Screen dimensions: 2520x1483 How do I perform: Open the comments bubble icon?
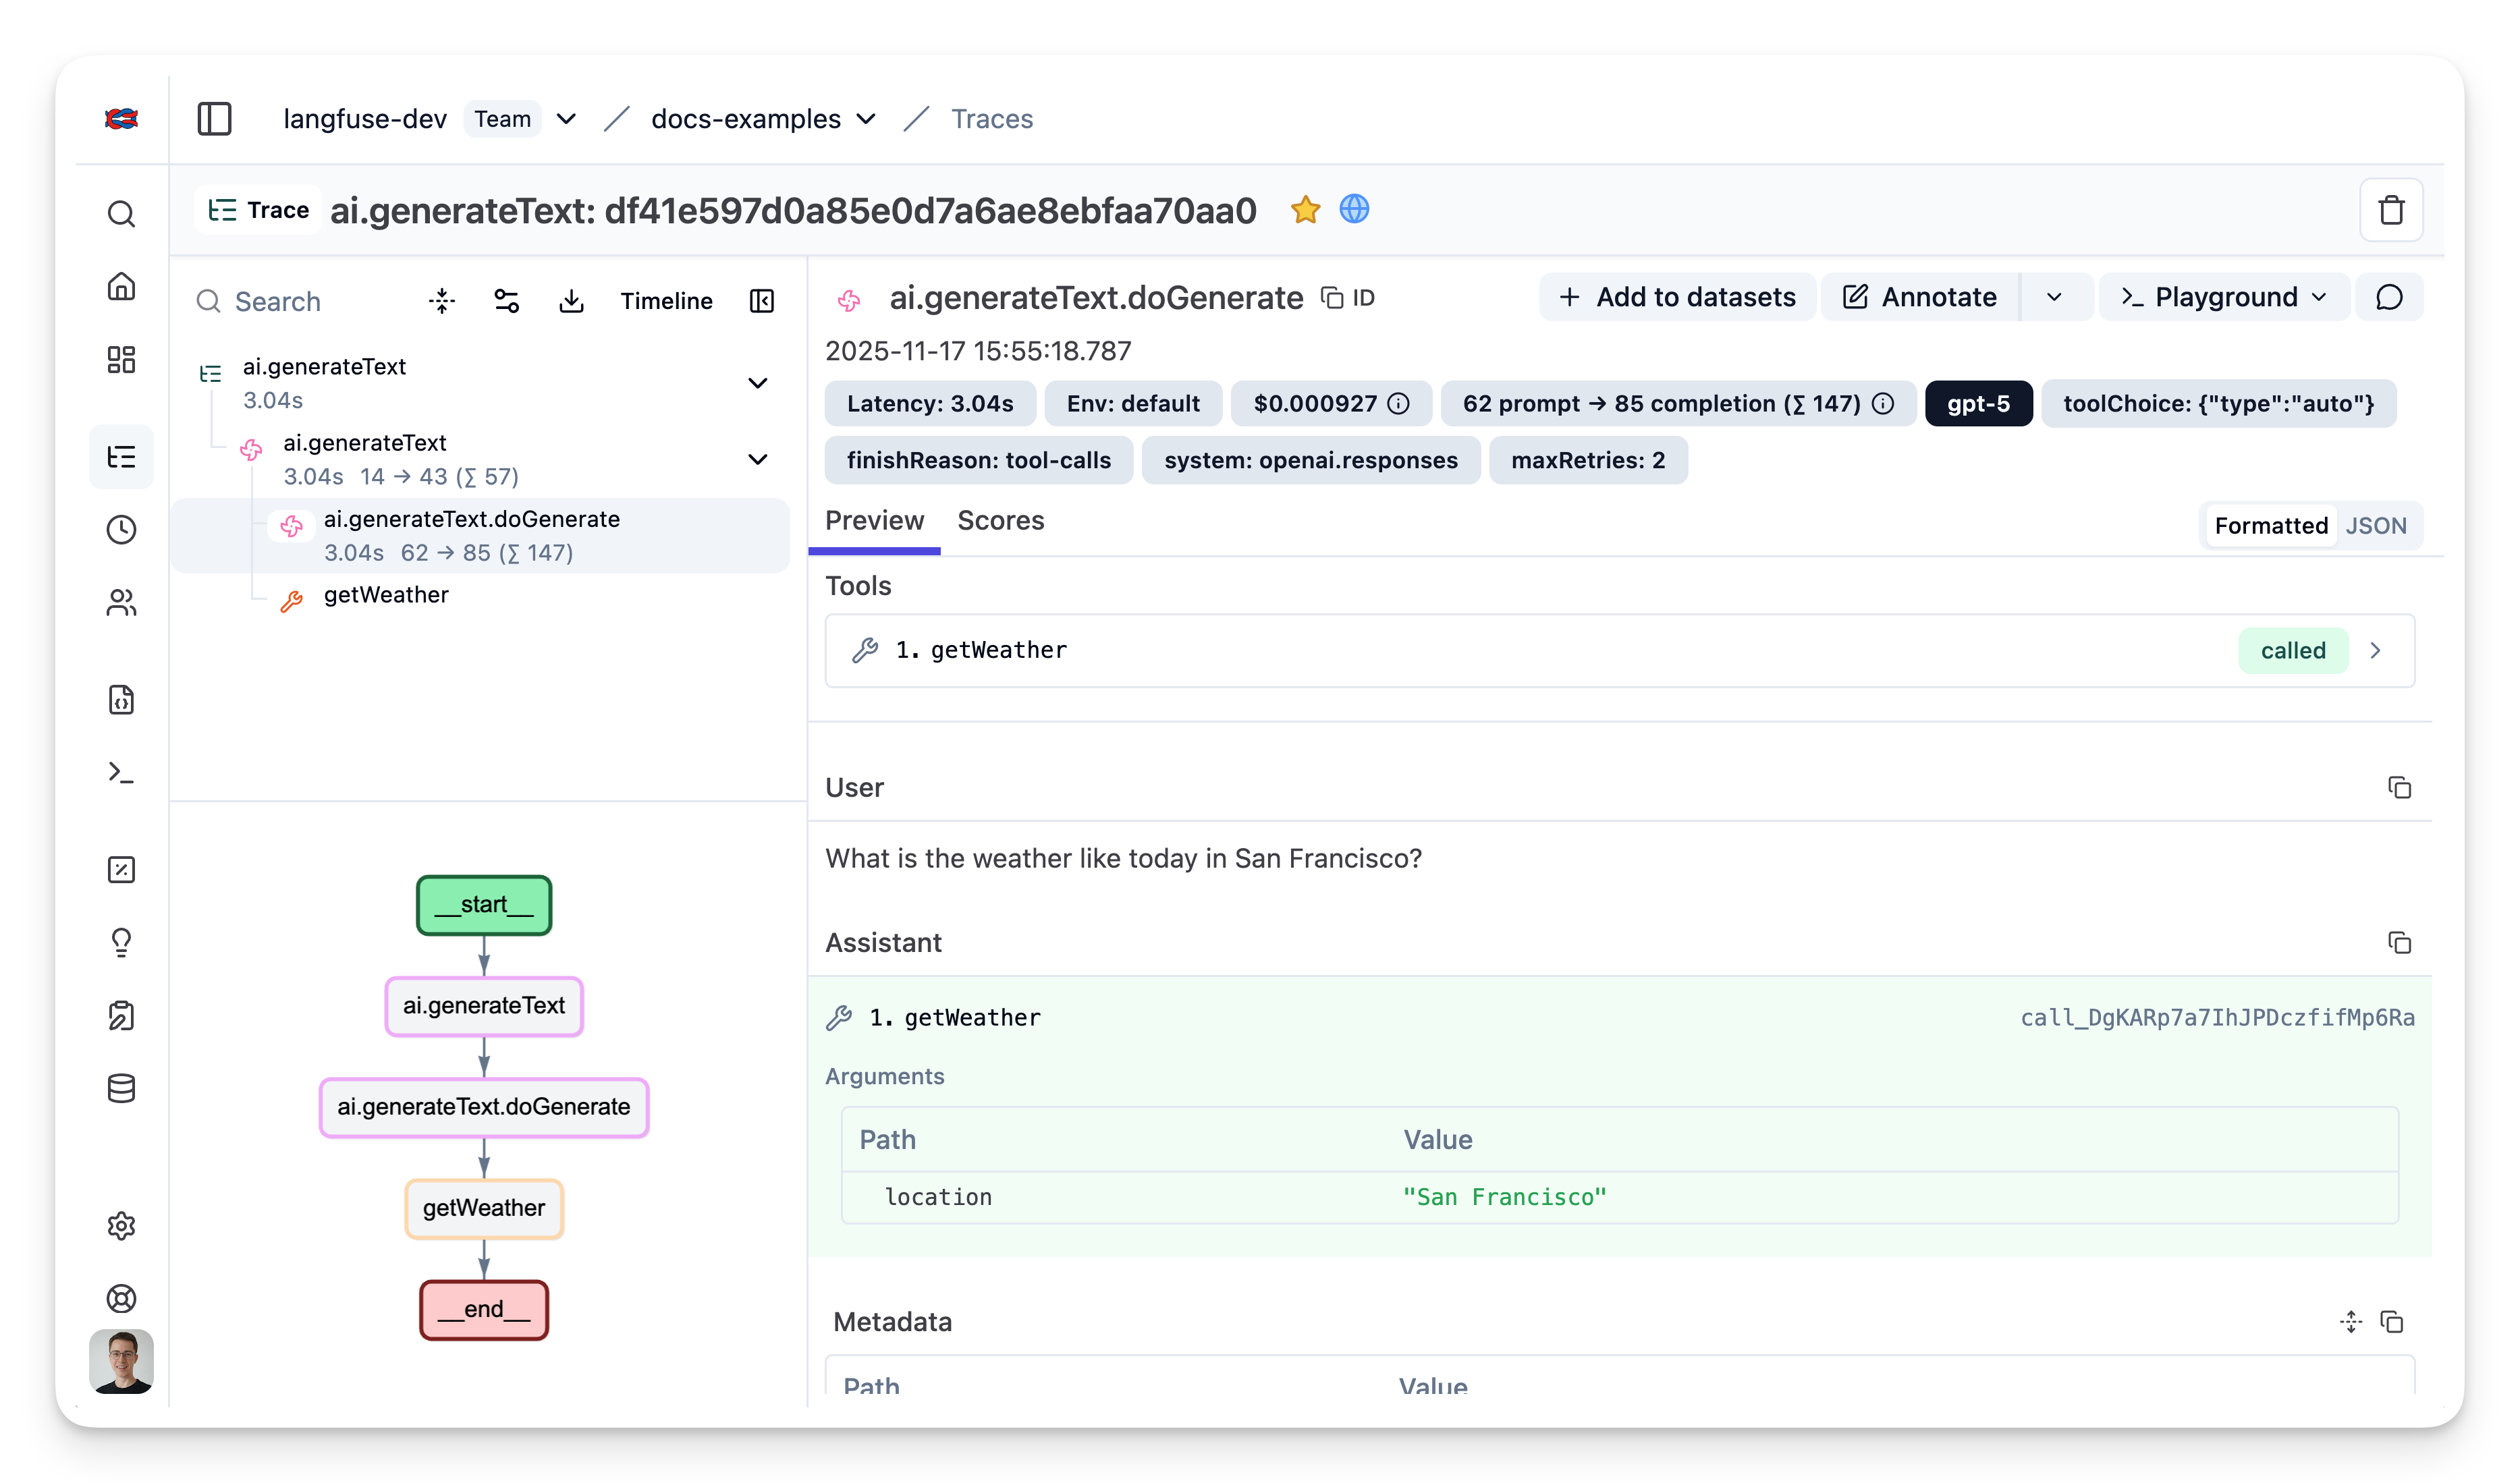2388,298
